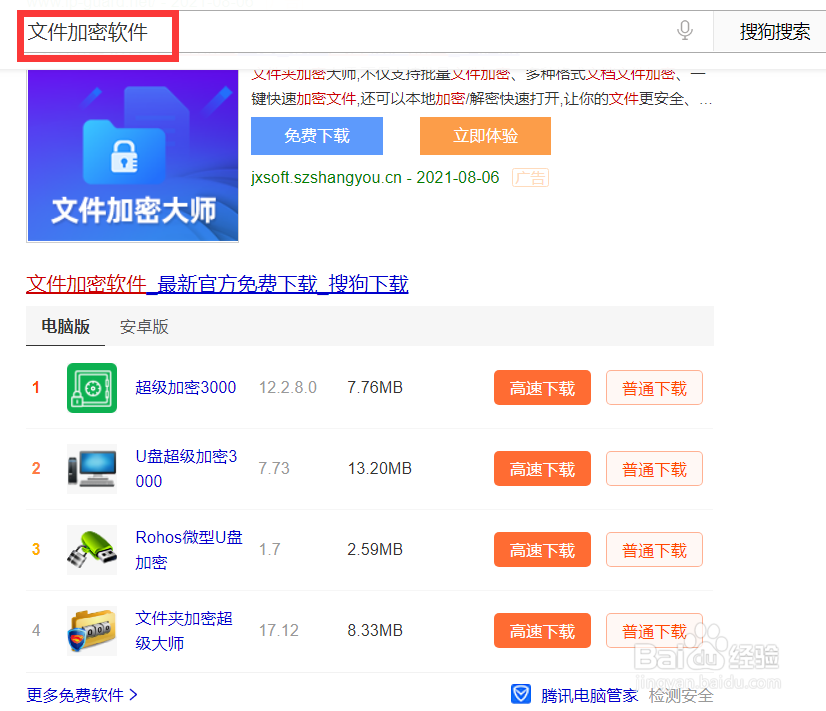Click 高速下载 for U盘超级加密3000

542,469
